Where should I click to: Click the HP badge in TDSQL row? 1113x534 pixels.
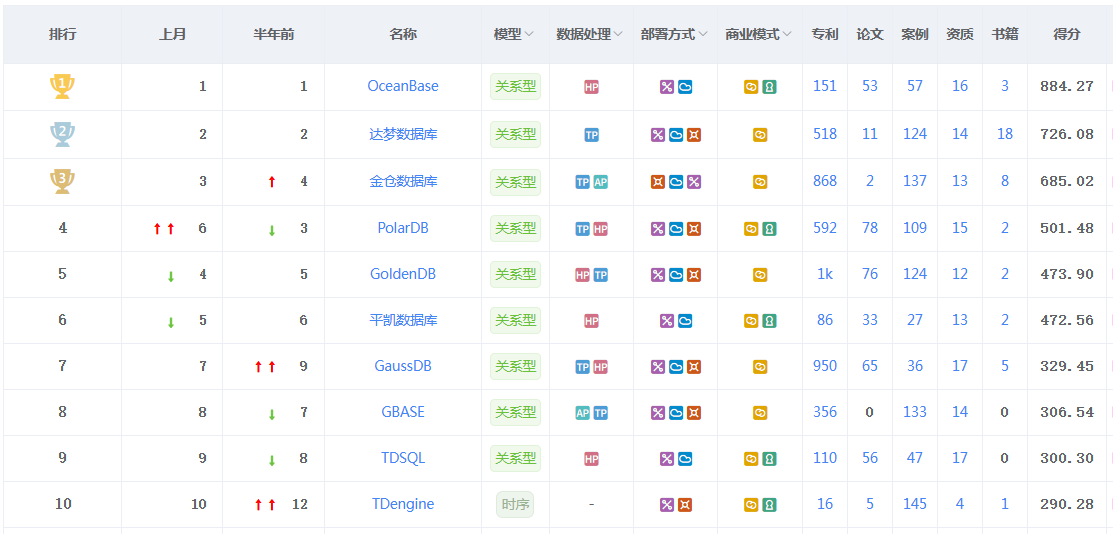point(591,459)
